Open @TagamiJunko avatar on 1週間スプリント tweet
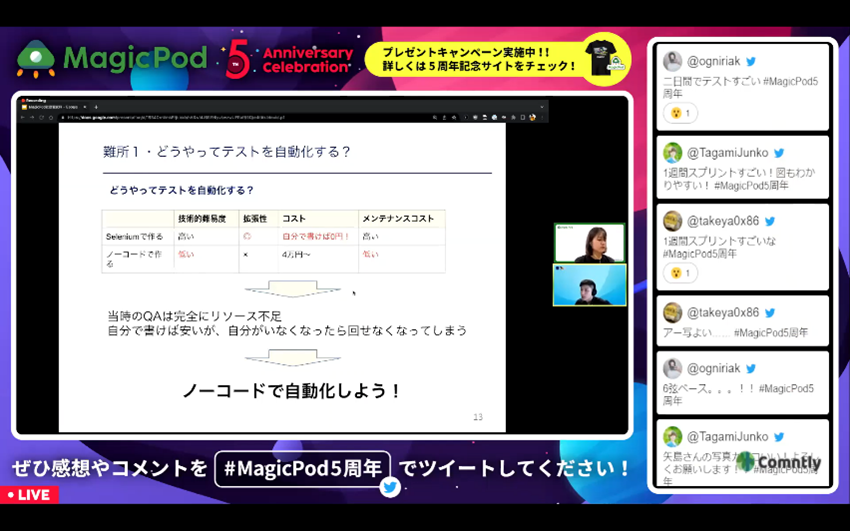Image resolution: width=850 pixels, height=531 pixels. pyautogui.click(x=673, y=153)
